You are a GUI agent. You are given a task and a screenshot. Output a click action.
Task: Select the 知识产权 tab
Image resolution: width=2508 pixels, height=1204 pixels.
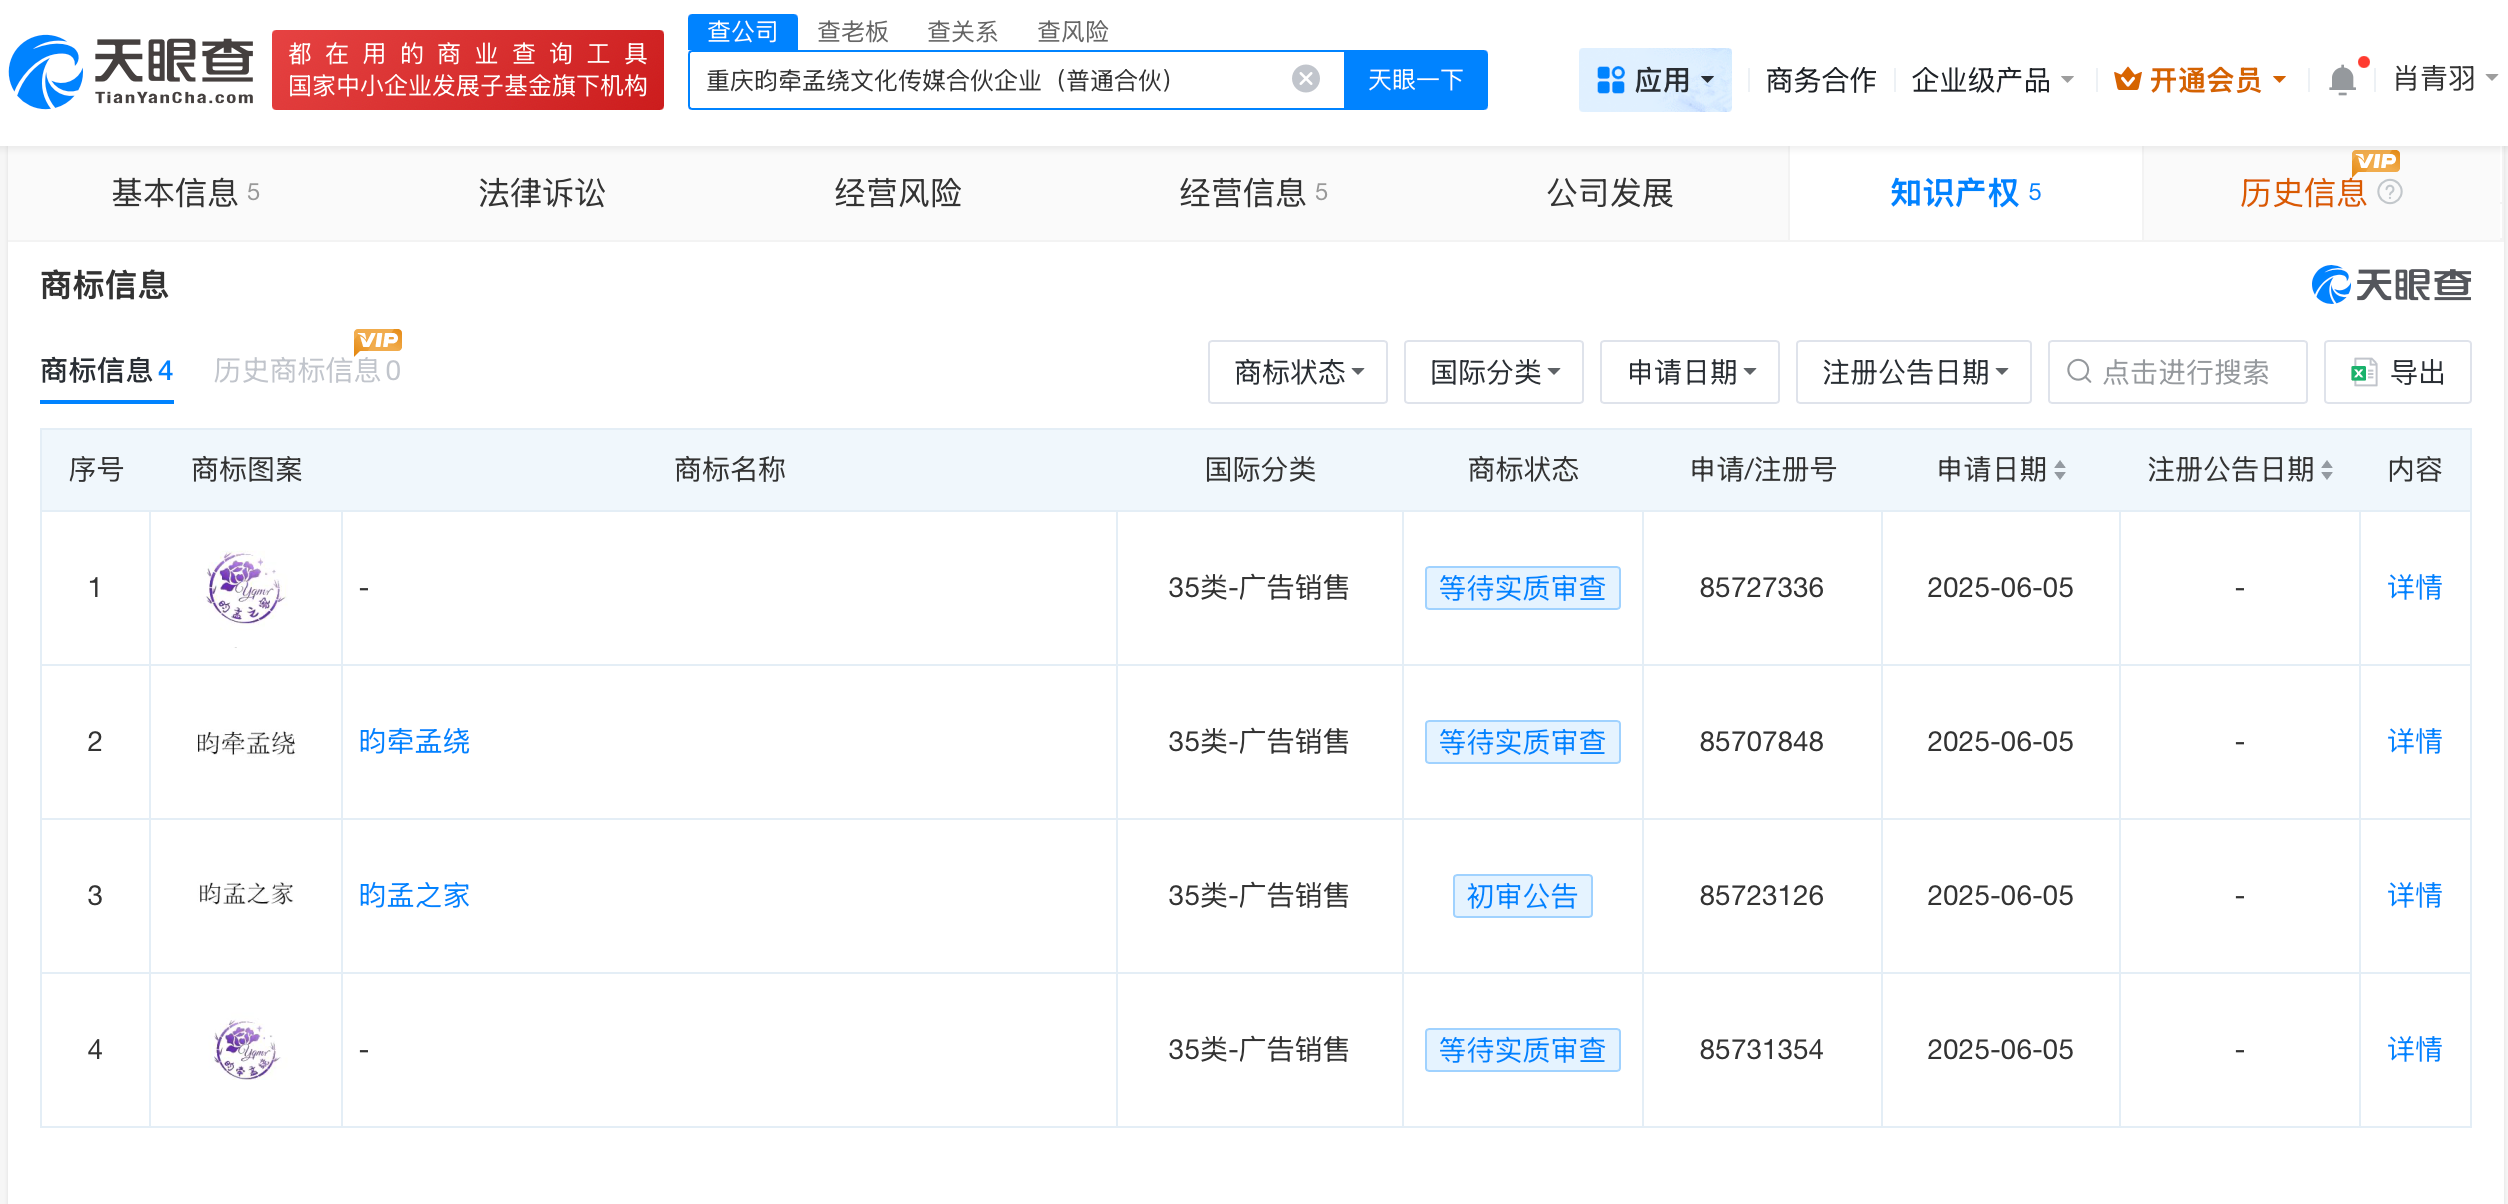tap(1963, 193)
